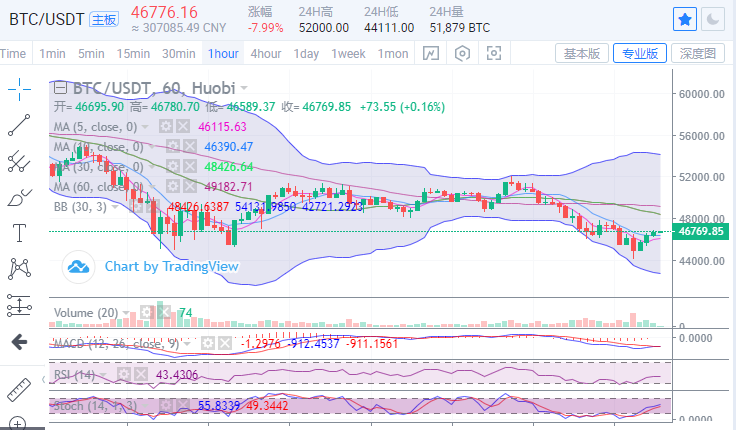Switch to 15min interval
736x430 pixels.
pos(133,54)
